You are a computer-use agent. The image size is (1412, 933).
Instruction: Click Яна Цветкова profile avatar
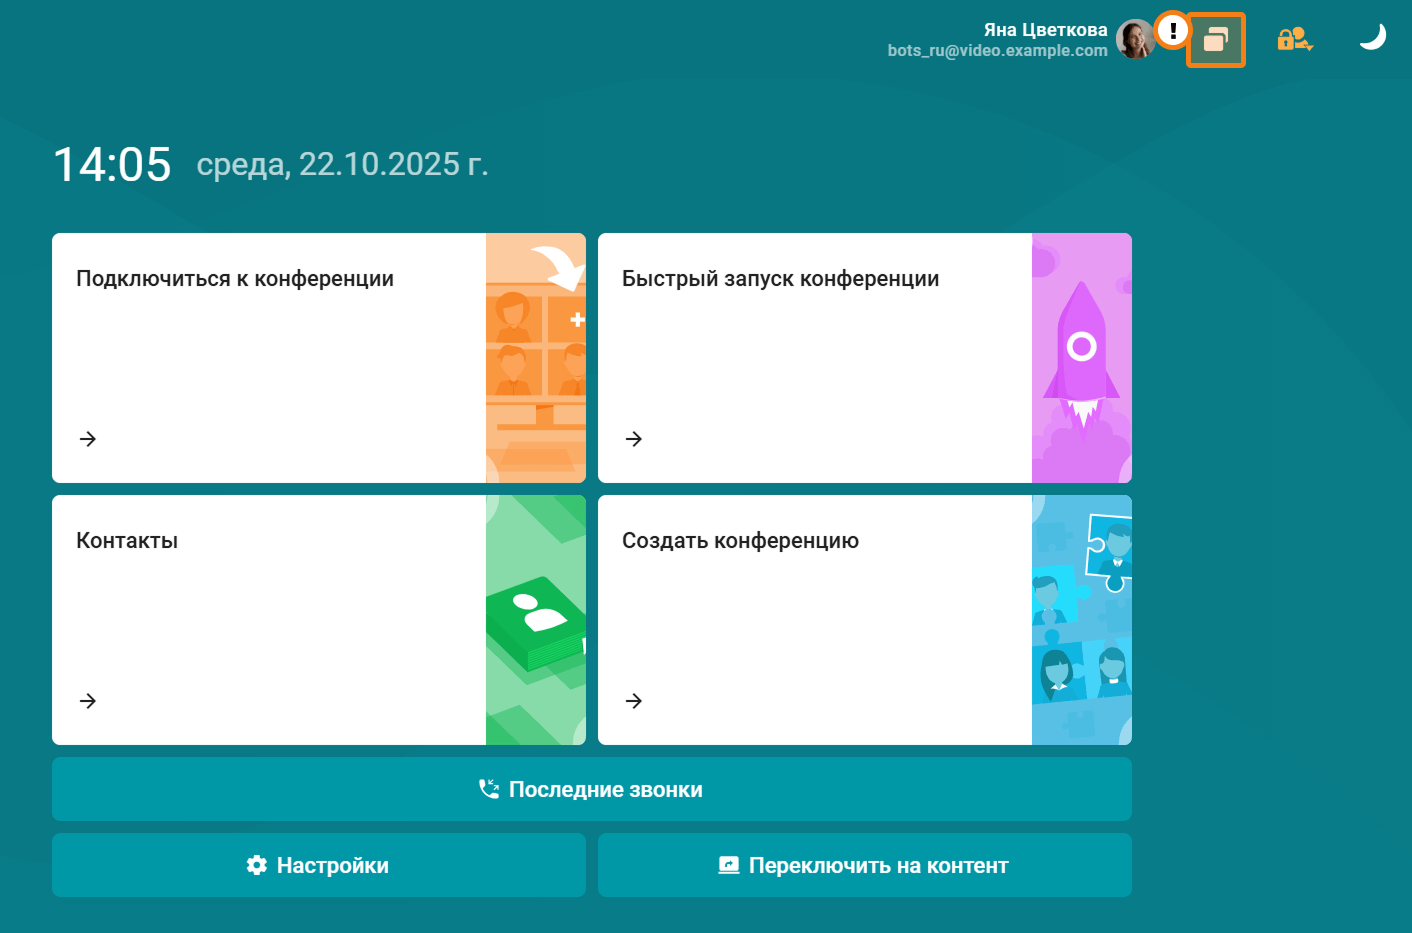click(1136, 38)
